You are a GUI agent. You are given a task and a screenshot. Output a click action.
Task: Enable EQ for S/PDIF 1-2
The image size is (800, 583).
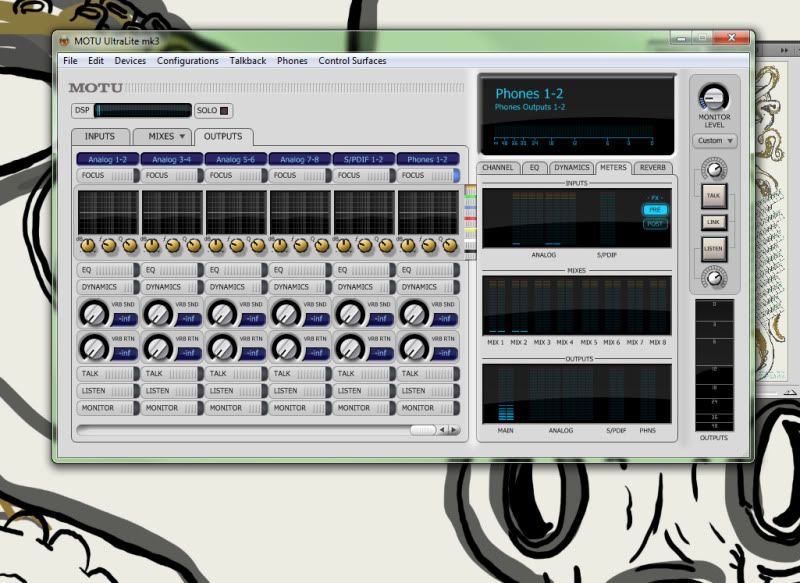(x=364, y=270)
